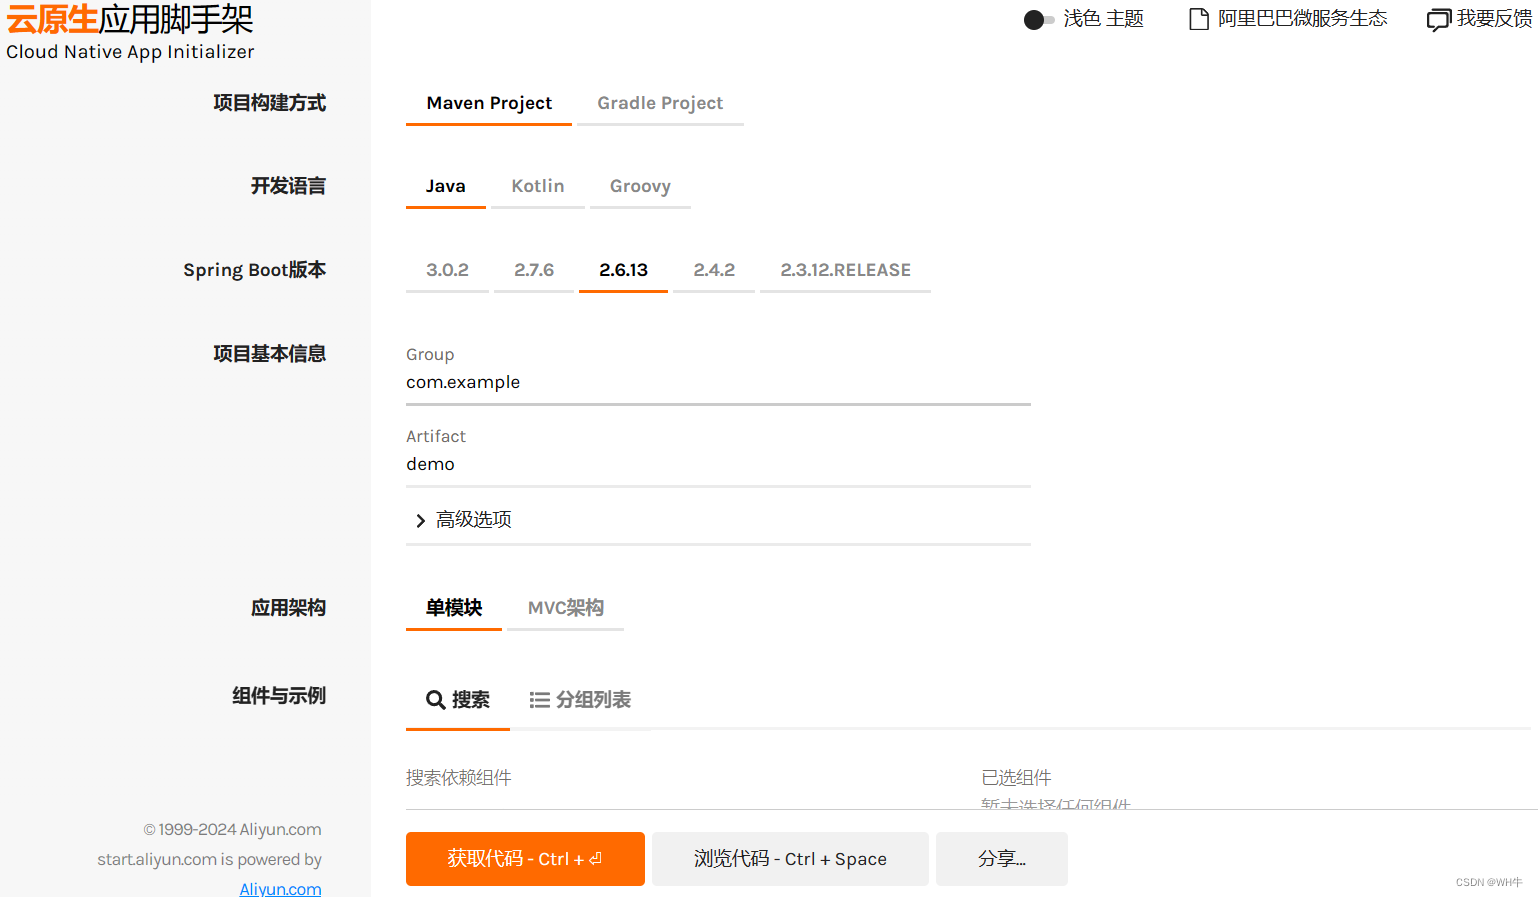Choose Java as the development language
This screenshot has width=1538, height=897.
pyautogui.click(x=446, y=187)
